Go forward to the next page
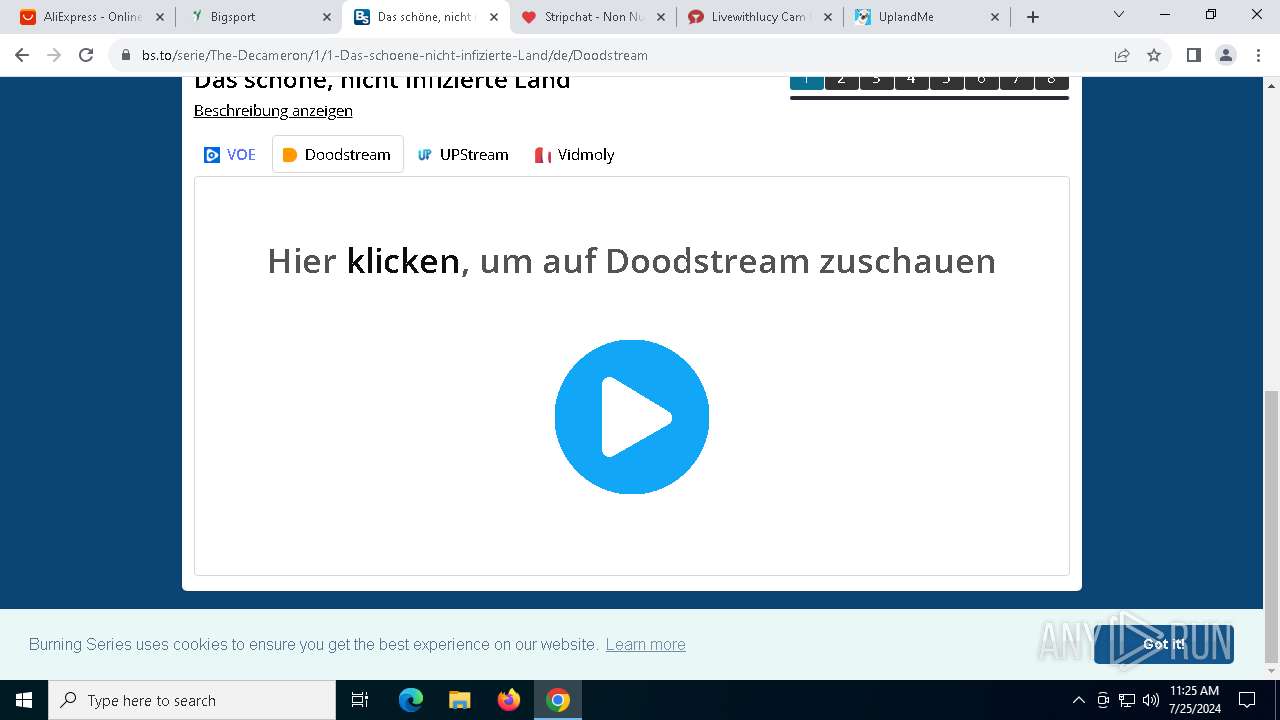Screen dimensions: 1280x720 coord(54,55)
